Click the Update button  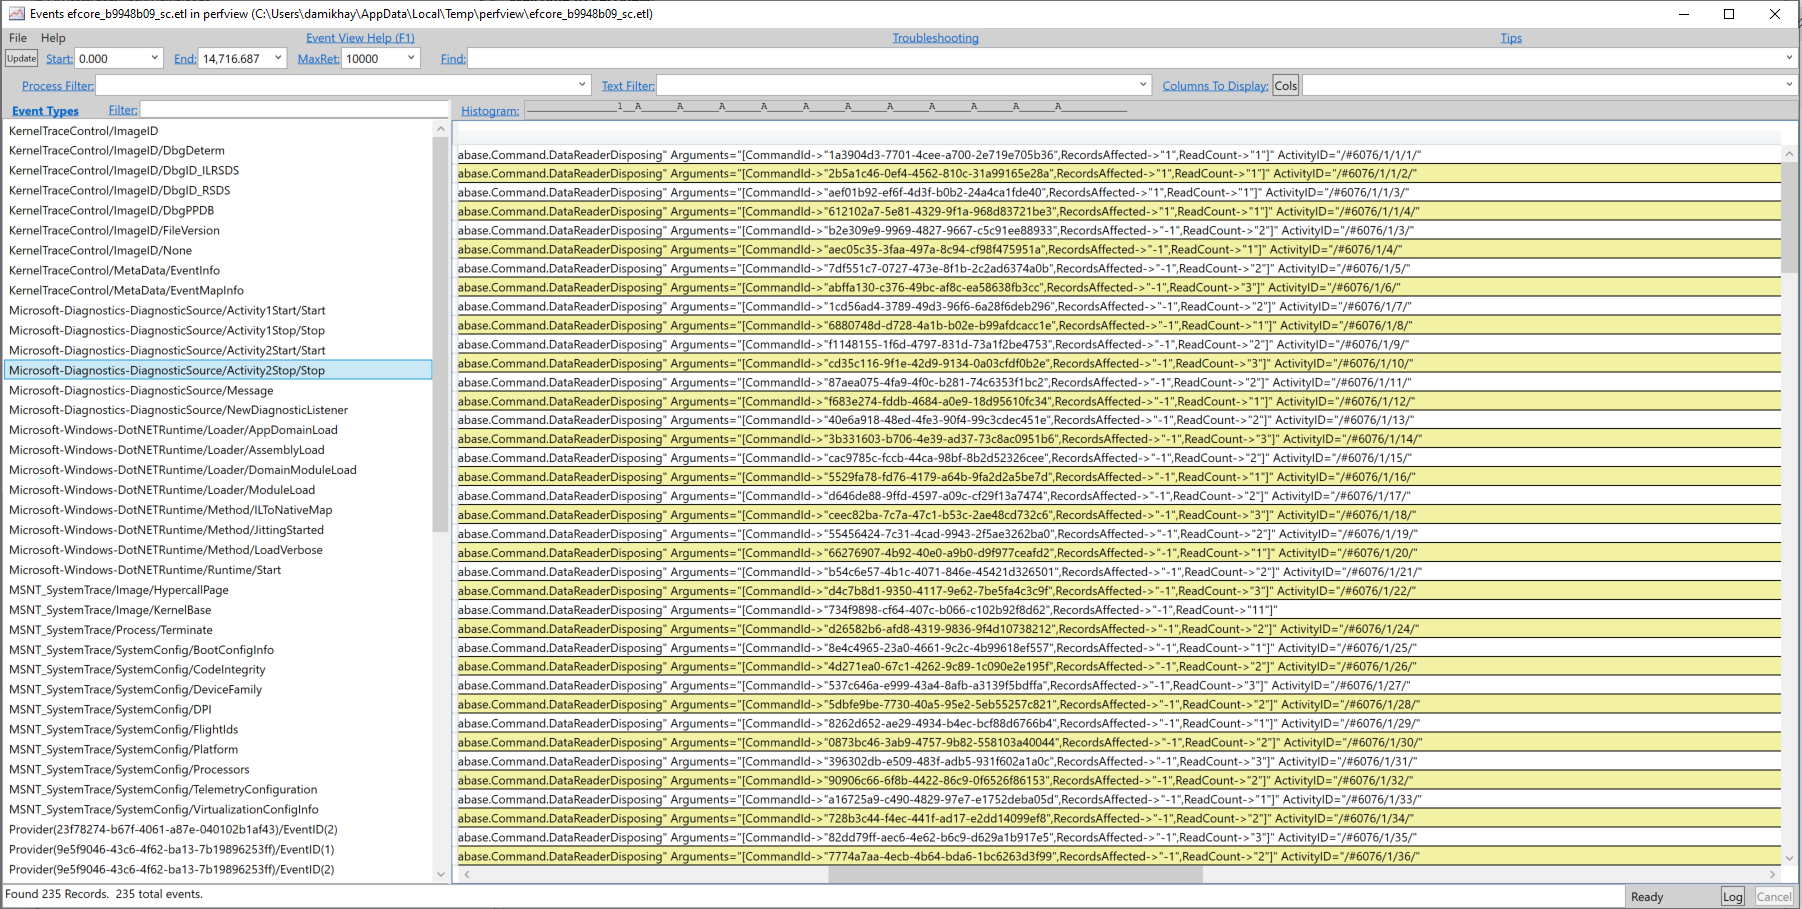point(21,58)
